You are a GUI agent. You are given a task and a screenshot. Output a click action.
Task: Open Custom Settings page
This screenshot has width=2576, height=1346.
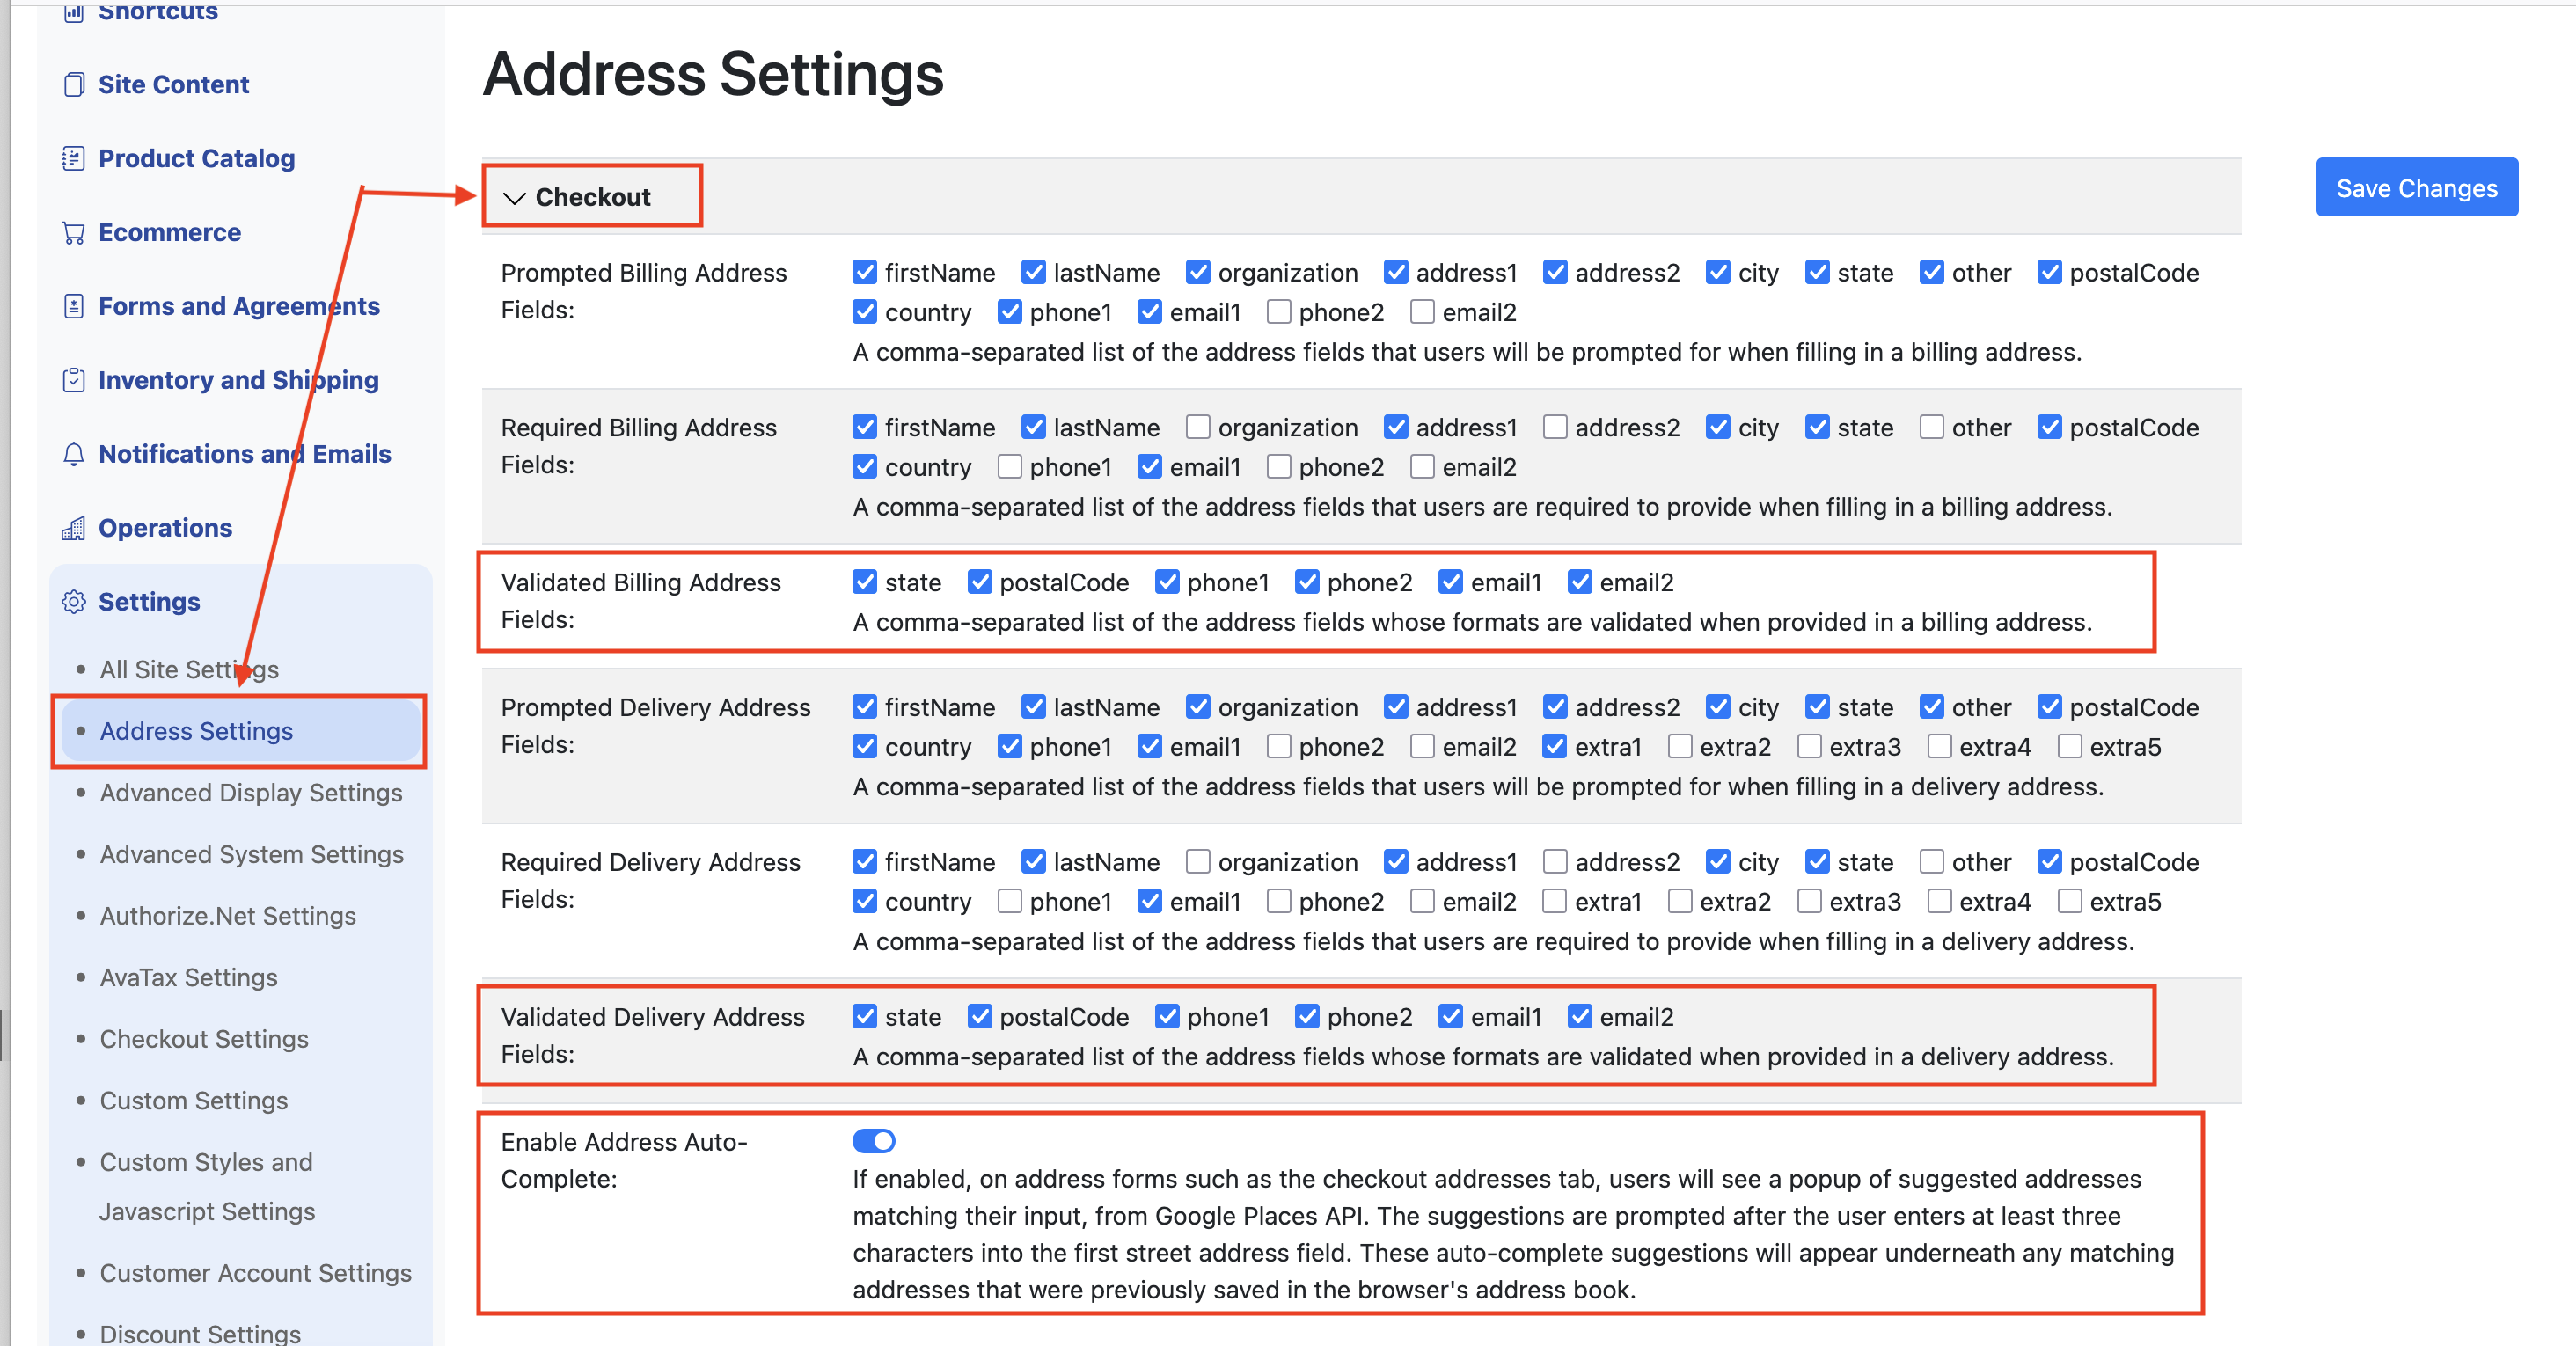point(194,1102)
